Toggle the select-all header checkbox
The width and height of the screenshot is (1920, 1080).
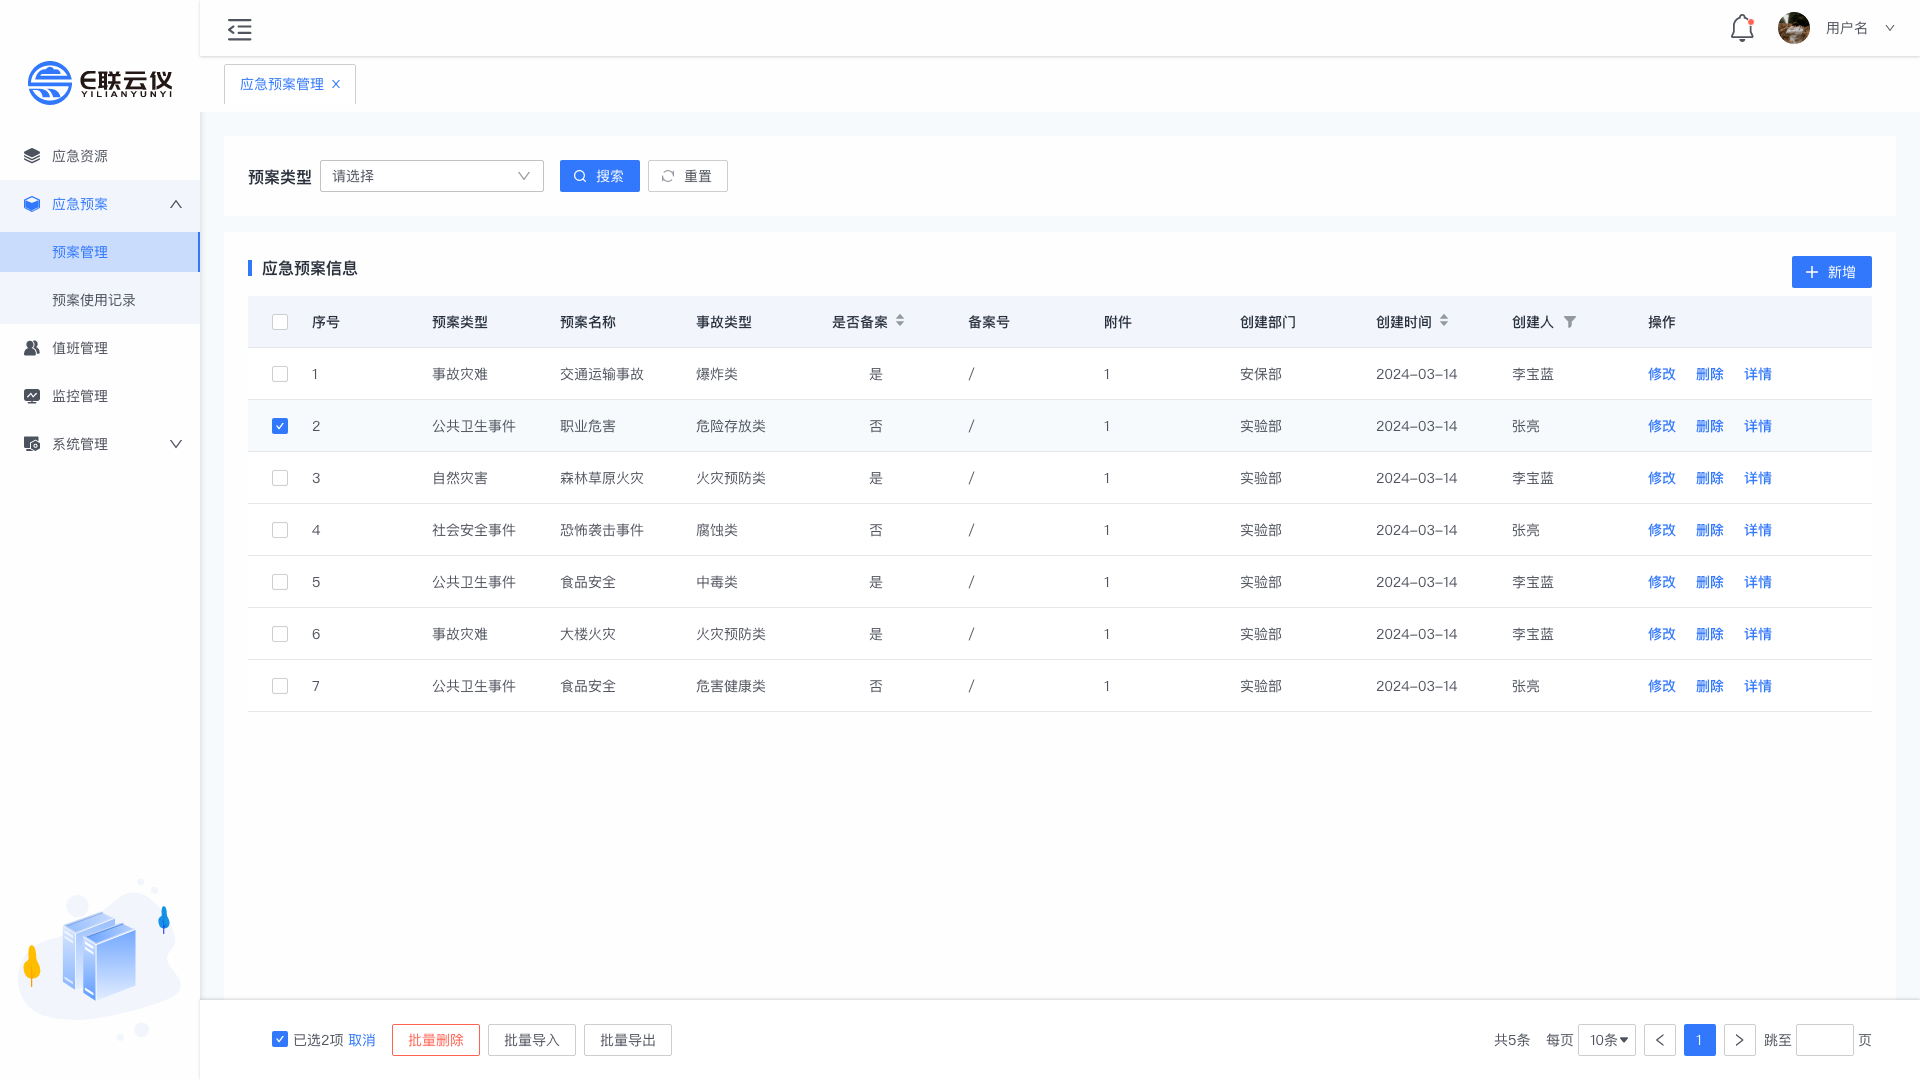[280, 322]
